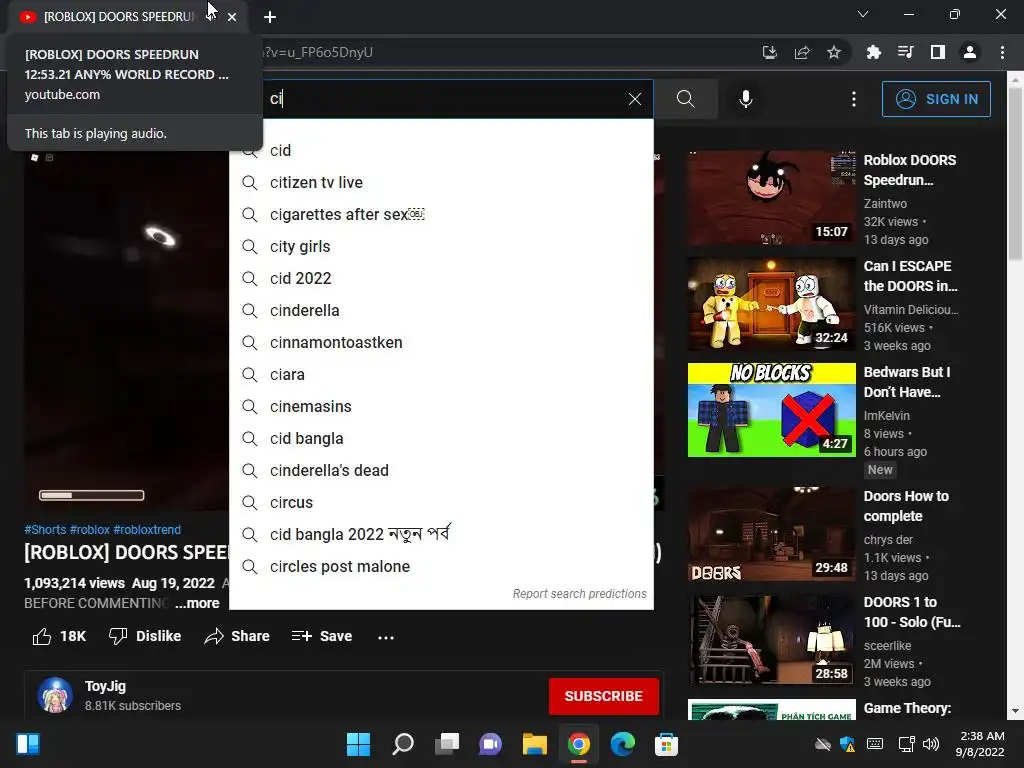The width and height of the screenshot is (1024, 768).
Task: Select suggestion 'cinnamontoastken'
Action: click(x=441, y=342)
